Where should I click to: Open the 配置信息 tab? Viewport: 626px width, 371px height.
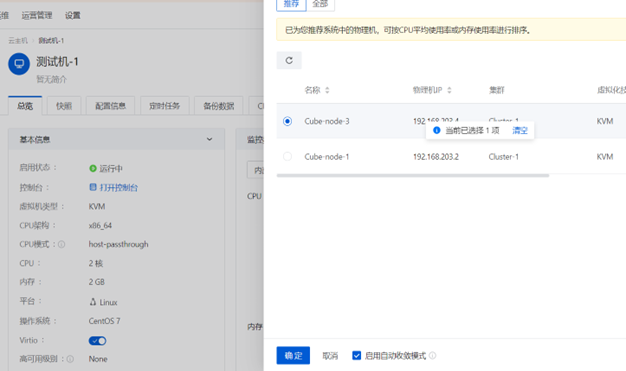(110, 106)
